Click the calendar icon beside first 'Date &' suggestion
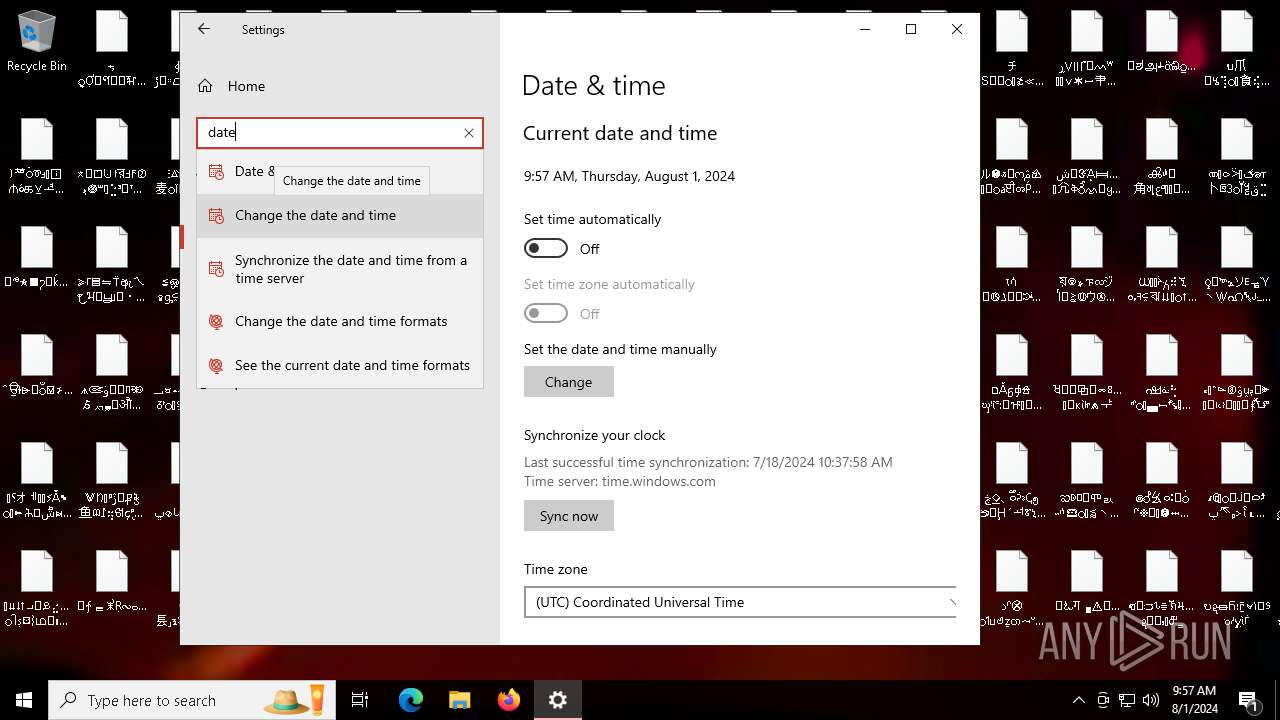 coord(216,171)
